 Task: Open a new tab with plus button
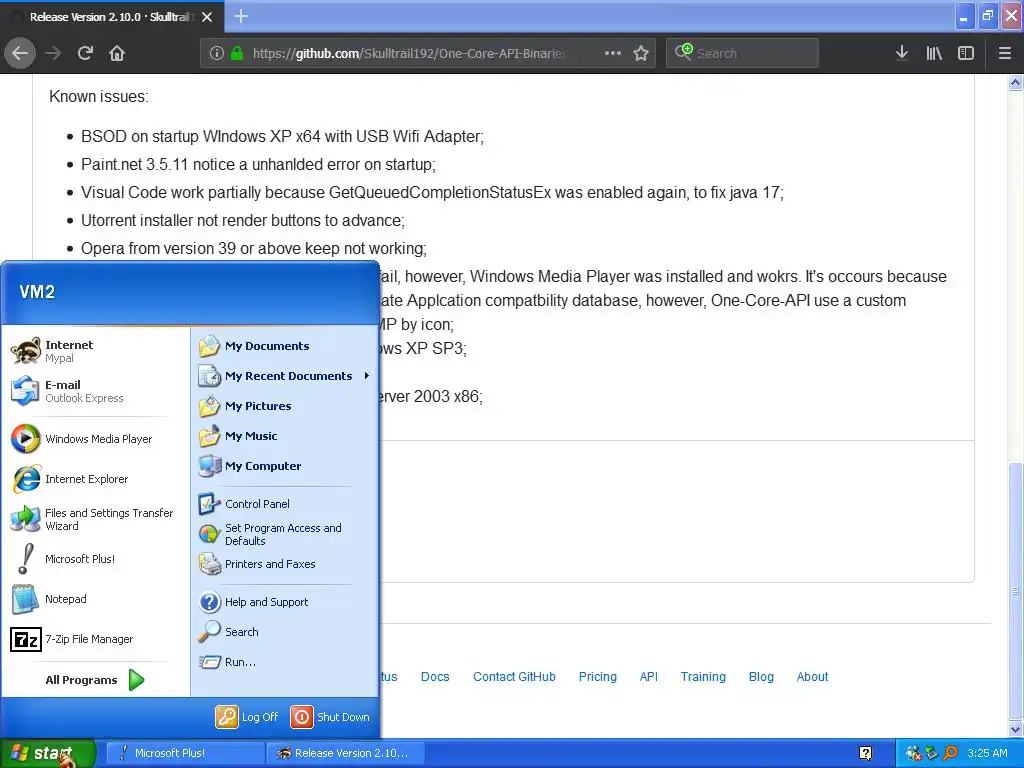click(x=241, y=16)
